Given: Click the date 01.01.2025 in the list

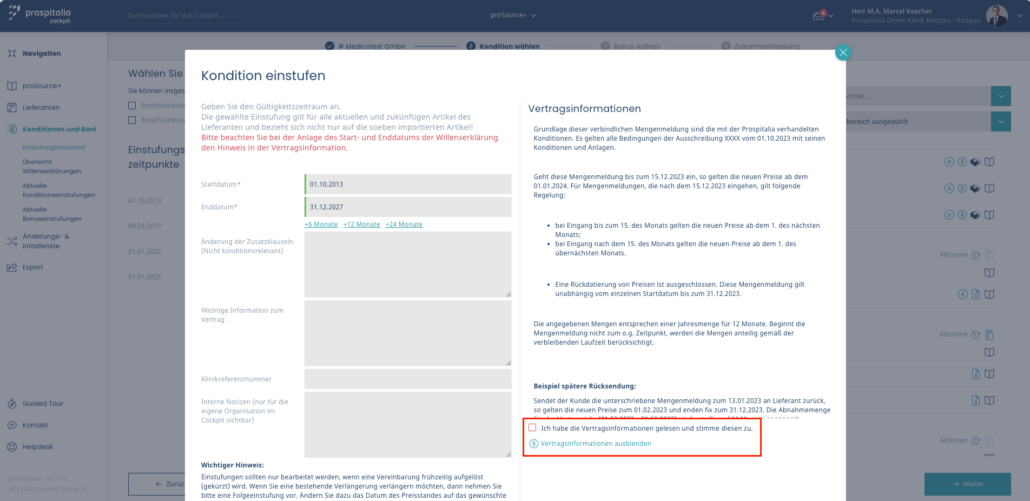Looking at the screenshot, I should tap(145, 276).
